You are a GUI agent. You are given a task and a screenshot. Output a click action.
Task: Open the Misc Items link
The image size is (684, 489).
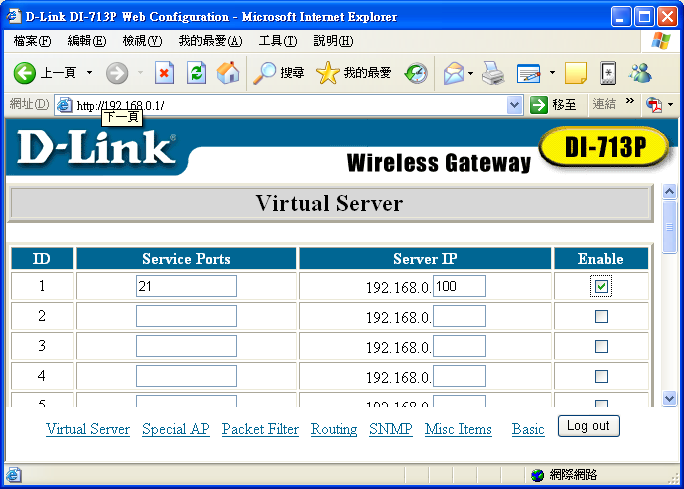pos(458,429)
